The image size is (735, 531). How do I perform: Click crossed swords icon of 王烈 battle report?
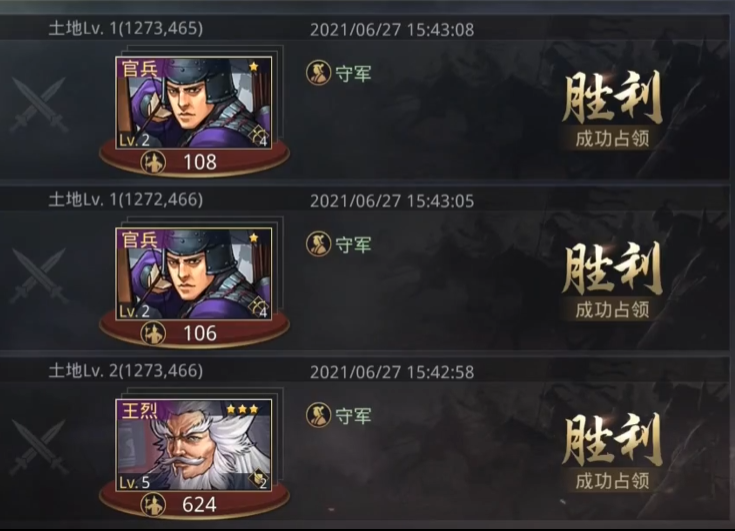(38, 447)
